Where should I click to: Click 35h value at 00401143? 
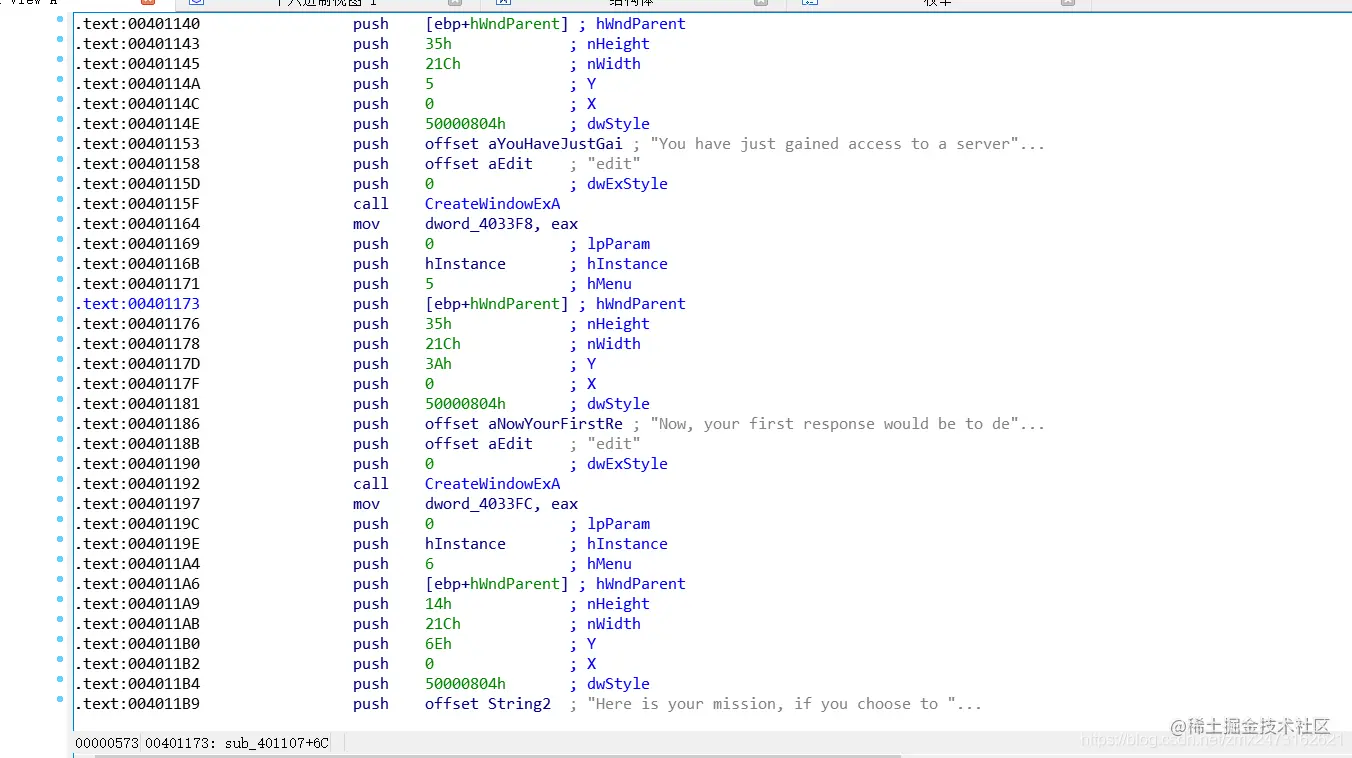click(438, 44)
